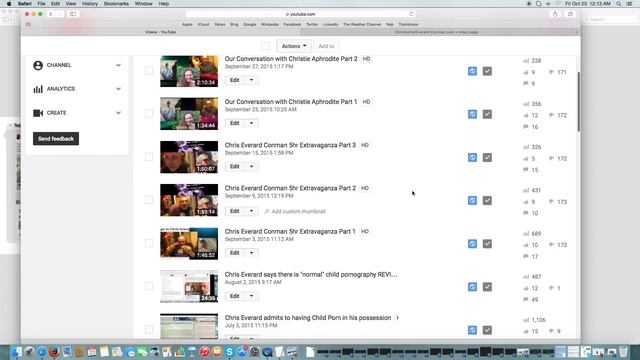Reload page using address bar refresh icon
640x360 pixels.
point(411,14)
